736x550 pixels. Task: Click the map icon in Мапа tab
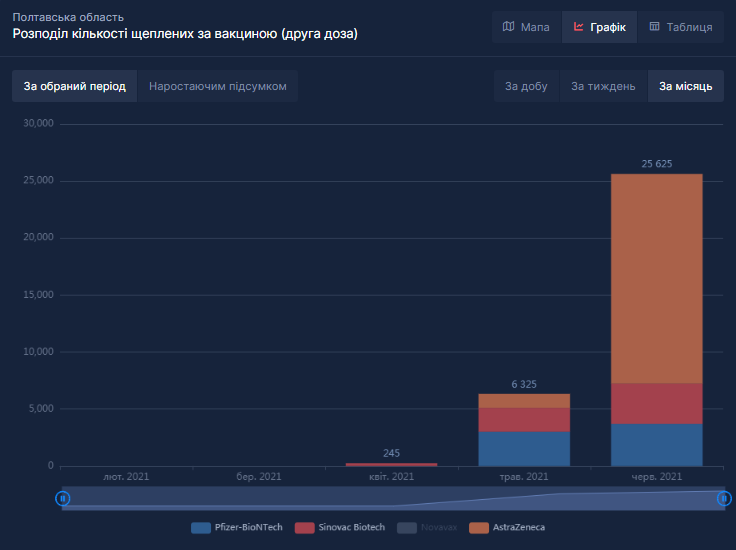tap(508, 27)
